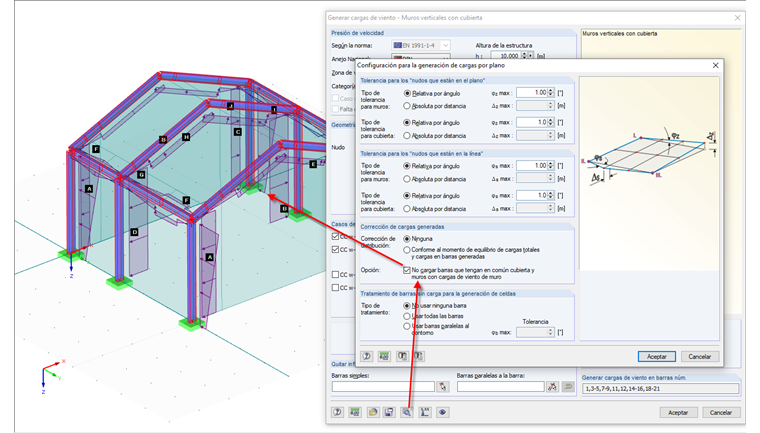The image size is (760, 433).
Task: Close the plane configuration dialog
Action: [715, 65]
